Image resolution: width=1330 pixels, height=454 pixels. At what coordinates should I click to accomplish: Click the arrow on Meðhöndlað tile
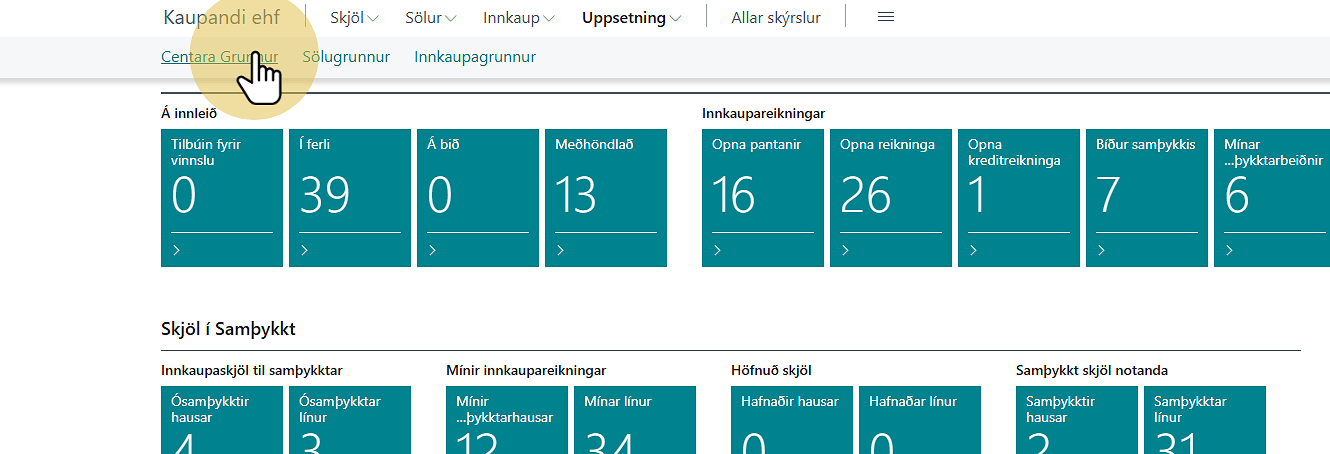pyautogui.click(x=561, y=250)
